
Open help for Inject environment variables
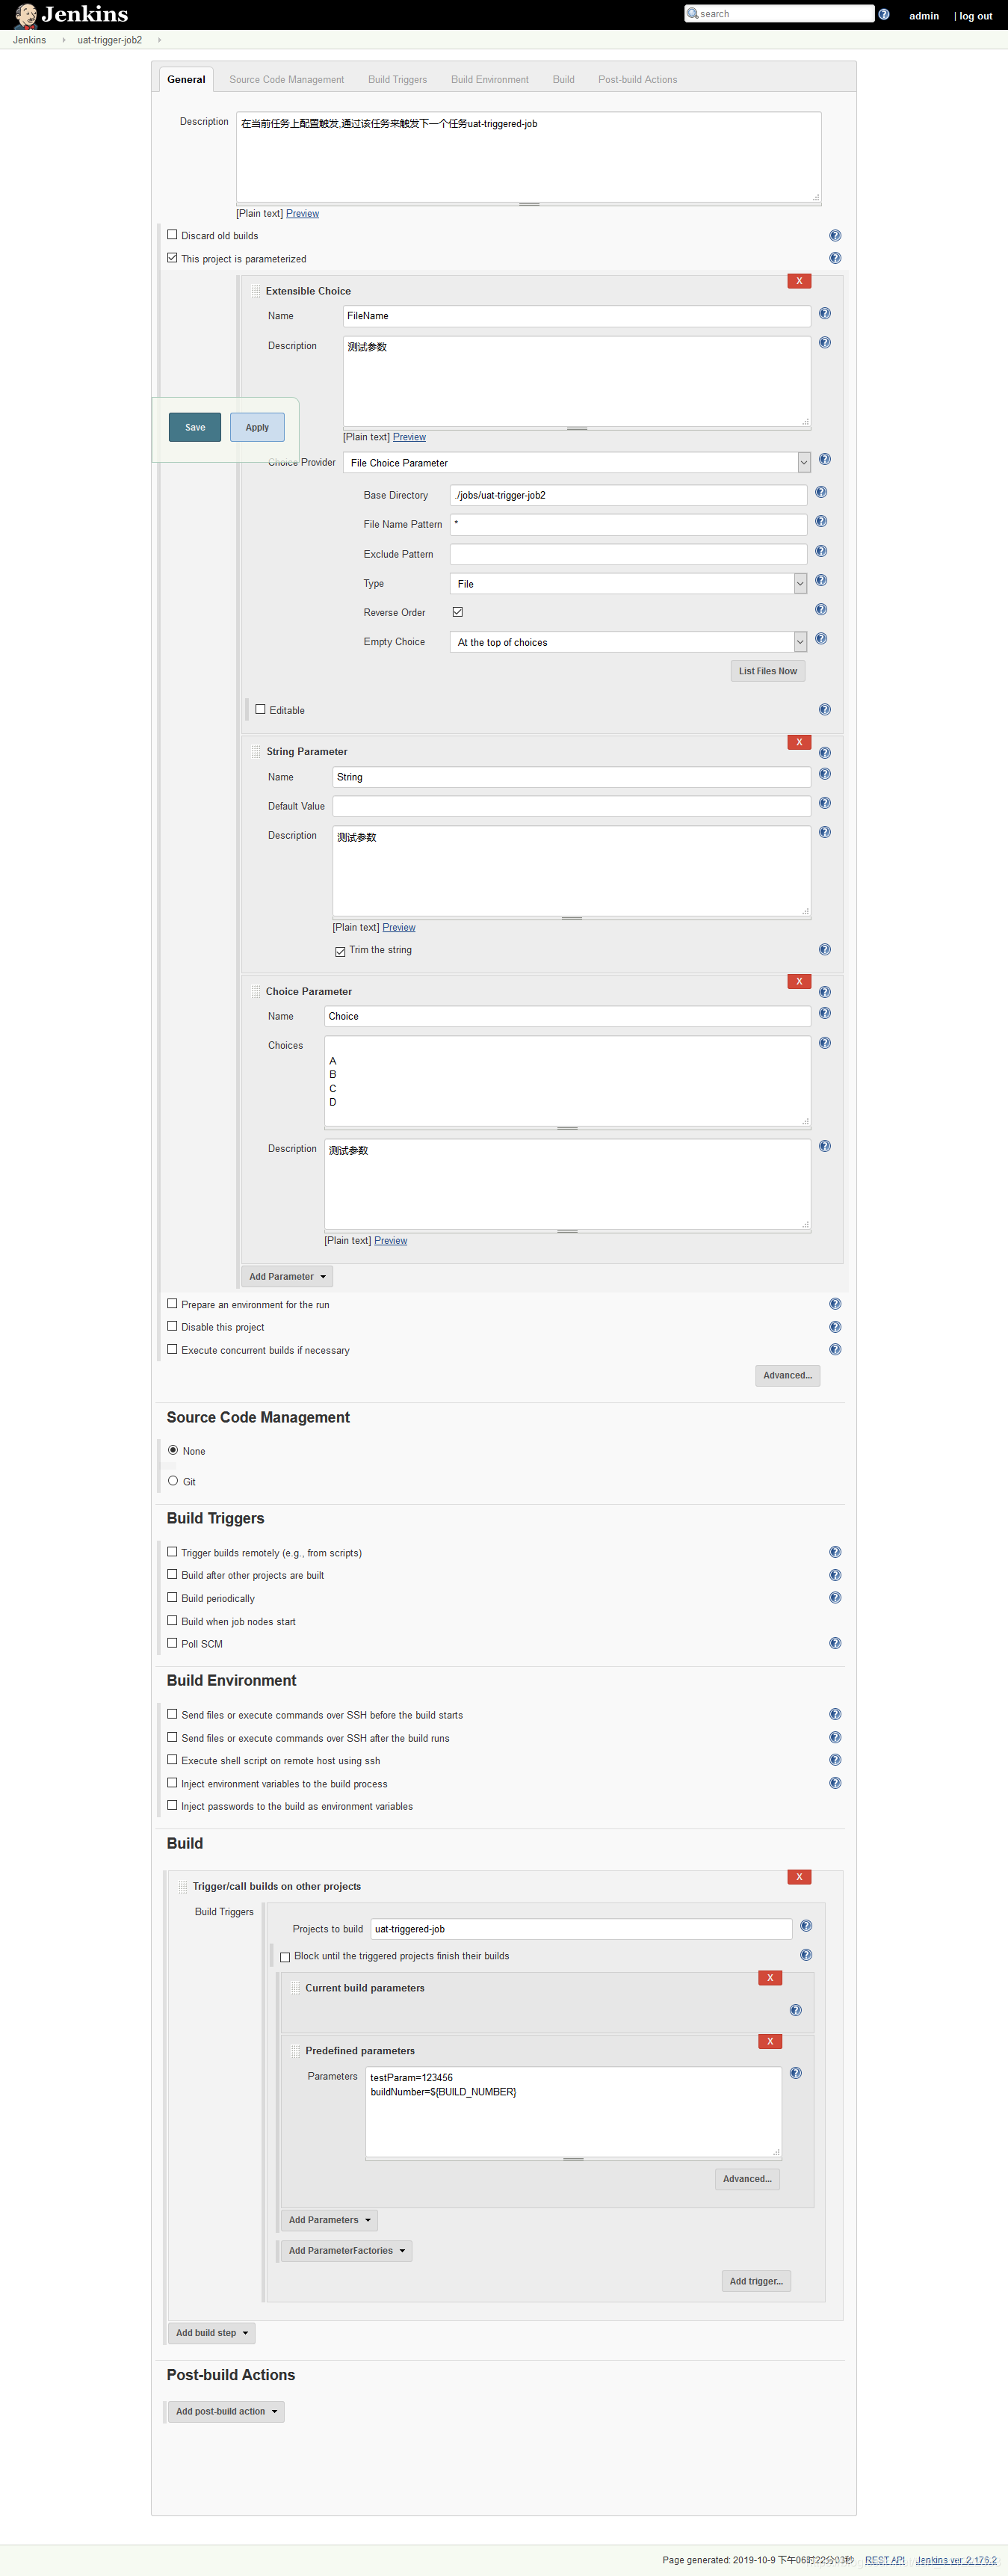click(x=835, y=1783)
